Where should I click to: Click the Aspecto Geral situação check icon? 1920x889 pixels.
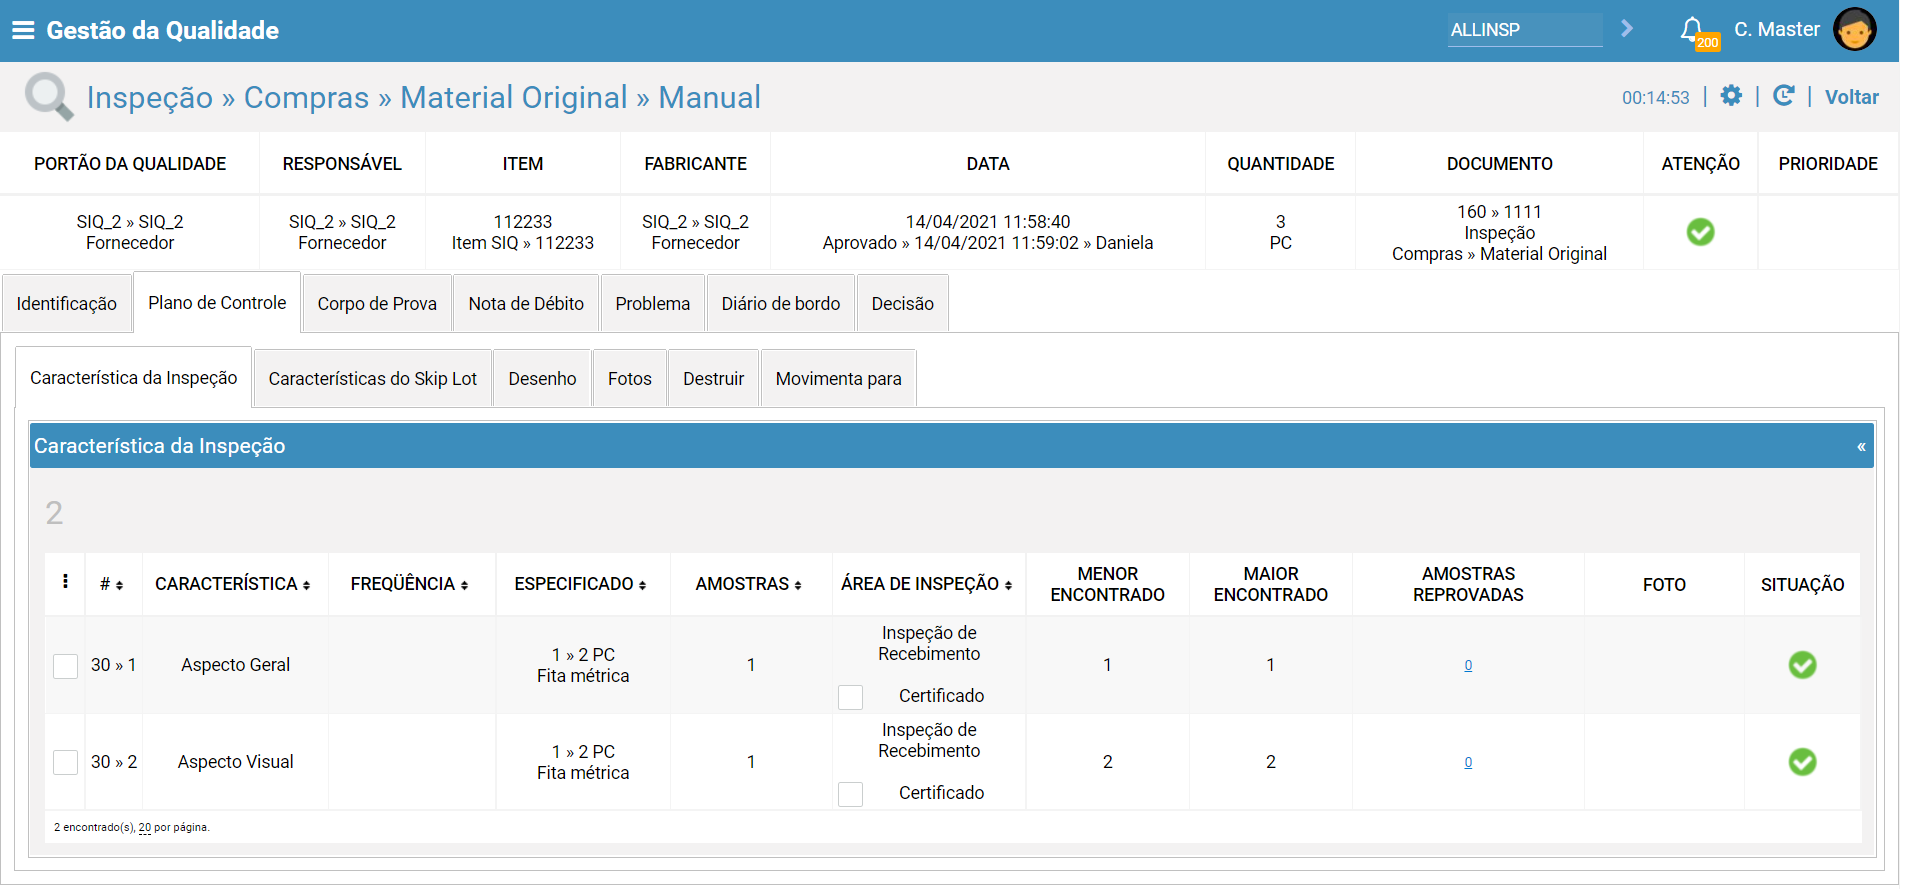tap(1802, 665)
